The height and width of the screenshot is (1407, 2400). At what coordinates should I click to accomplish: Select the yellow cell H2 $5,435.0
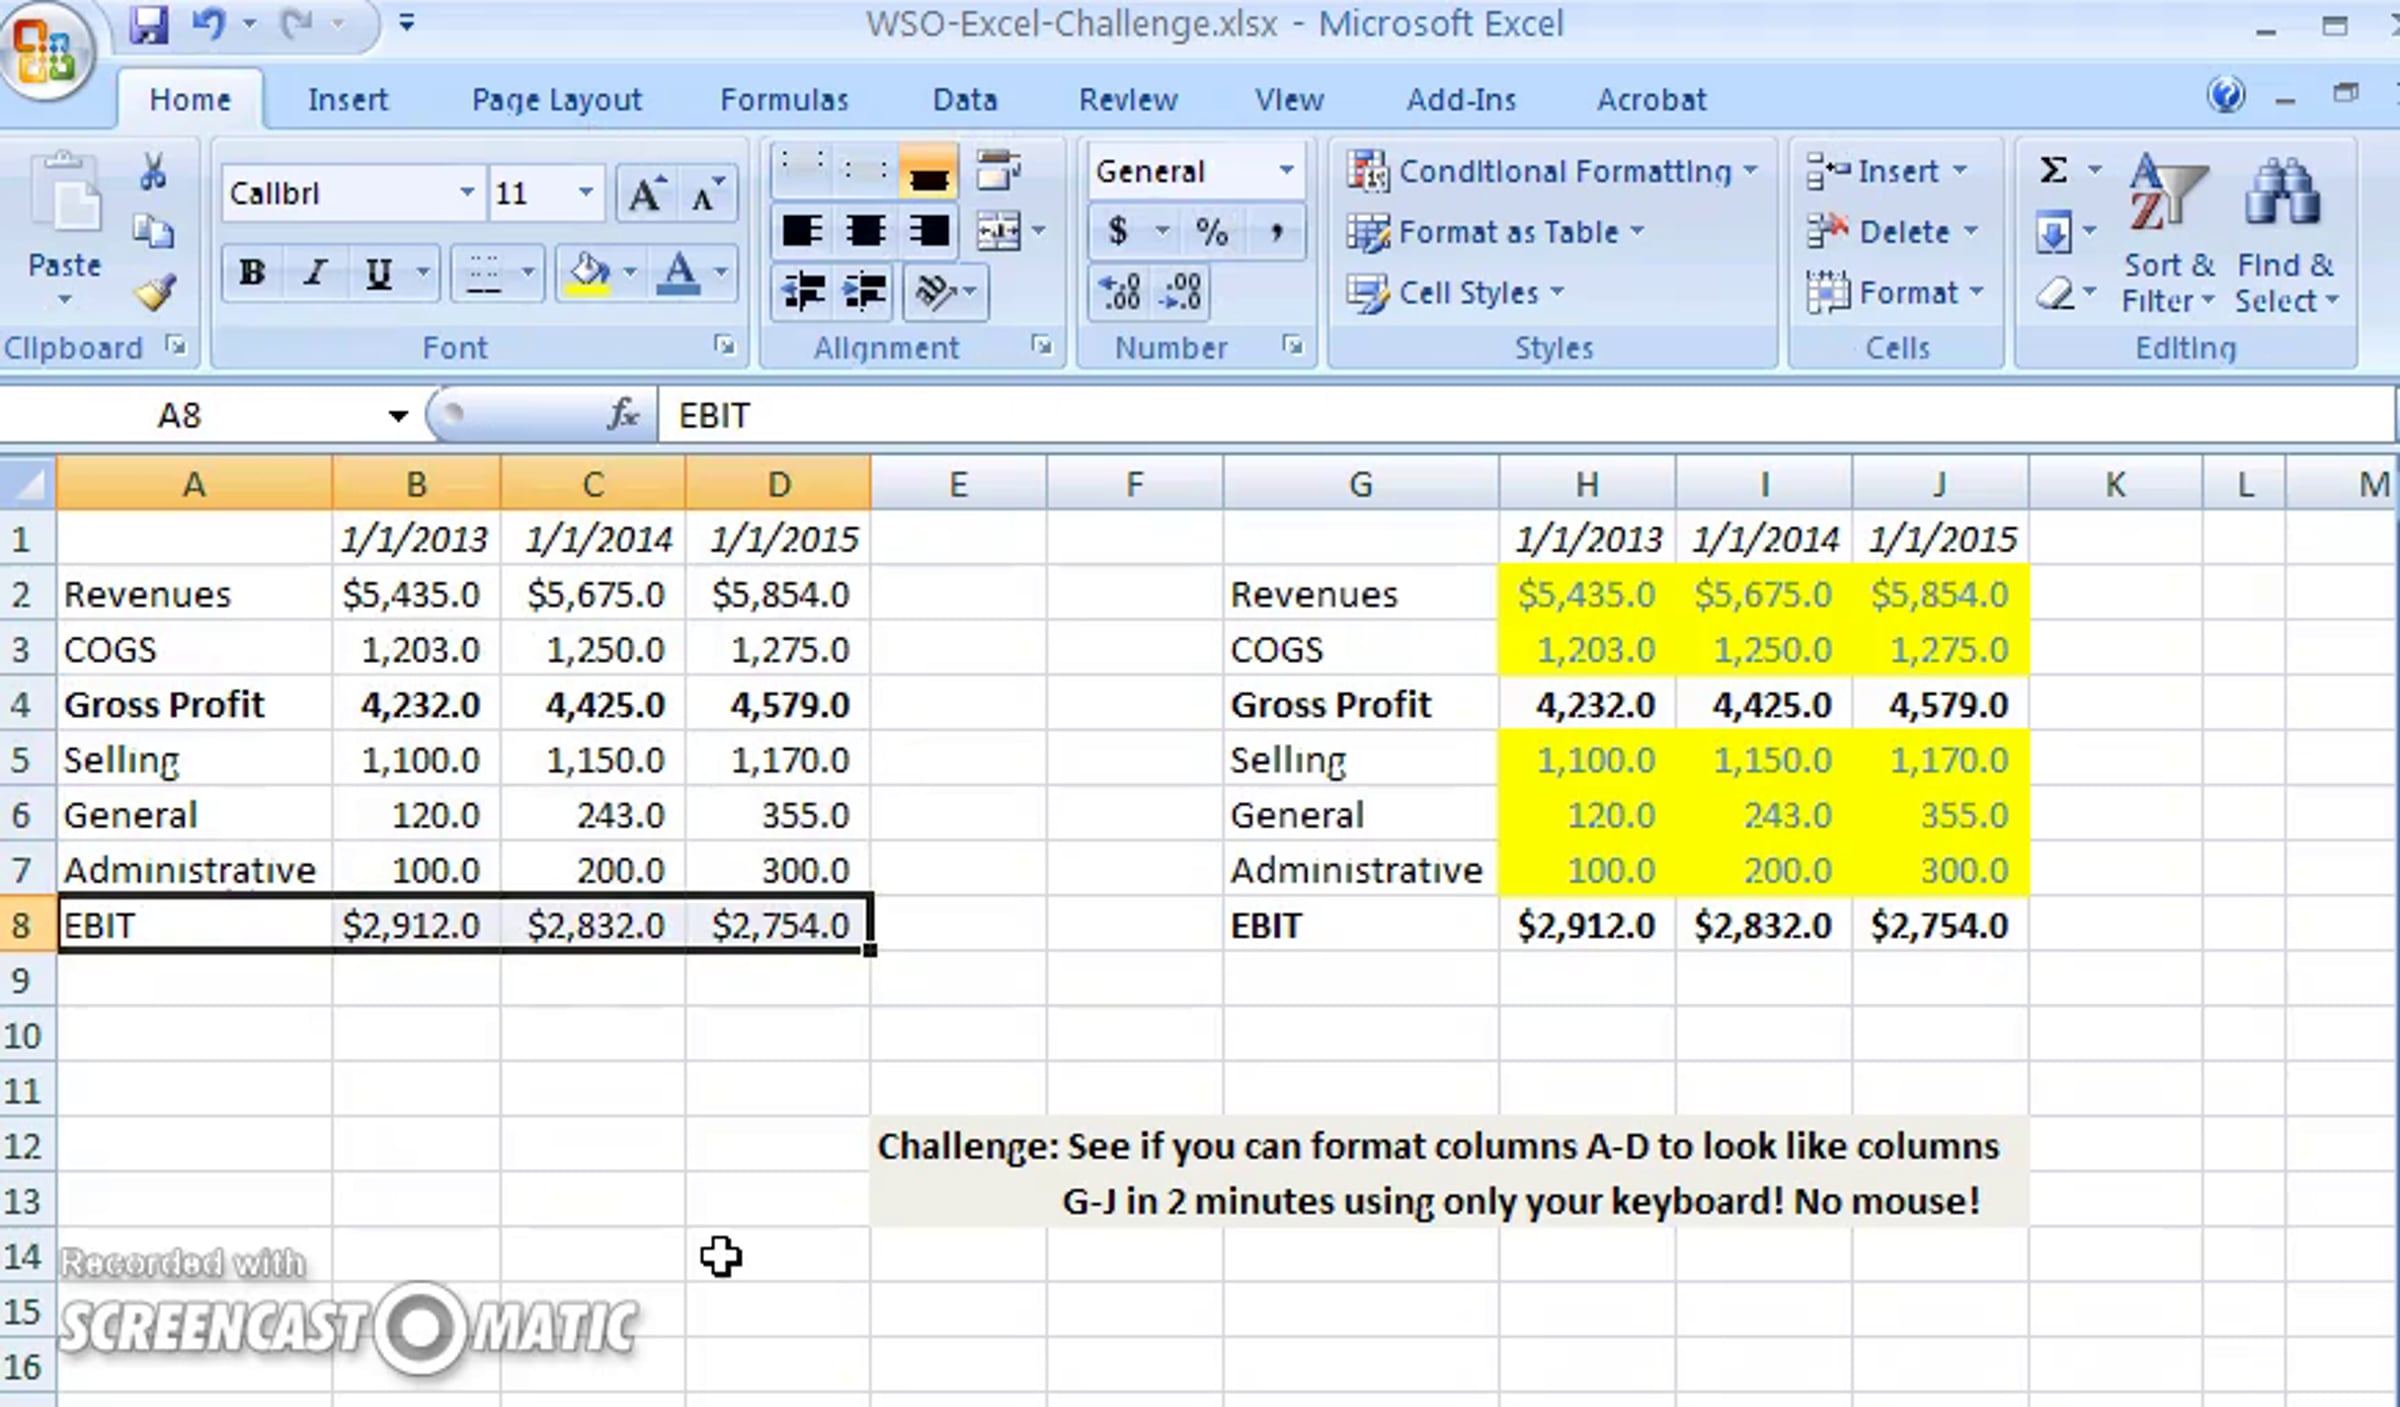tap(1587, 594)
